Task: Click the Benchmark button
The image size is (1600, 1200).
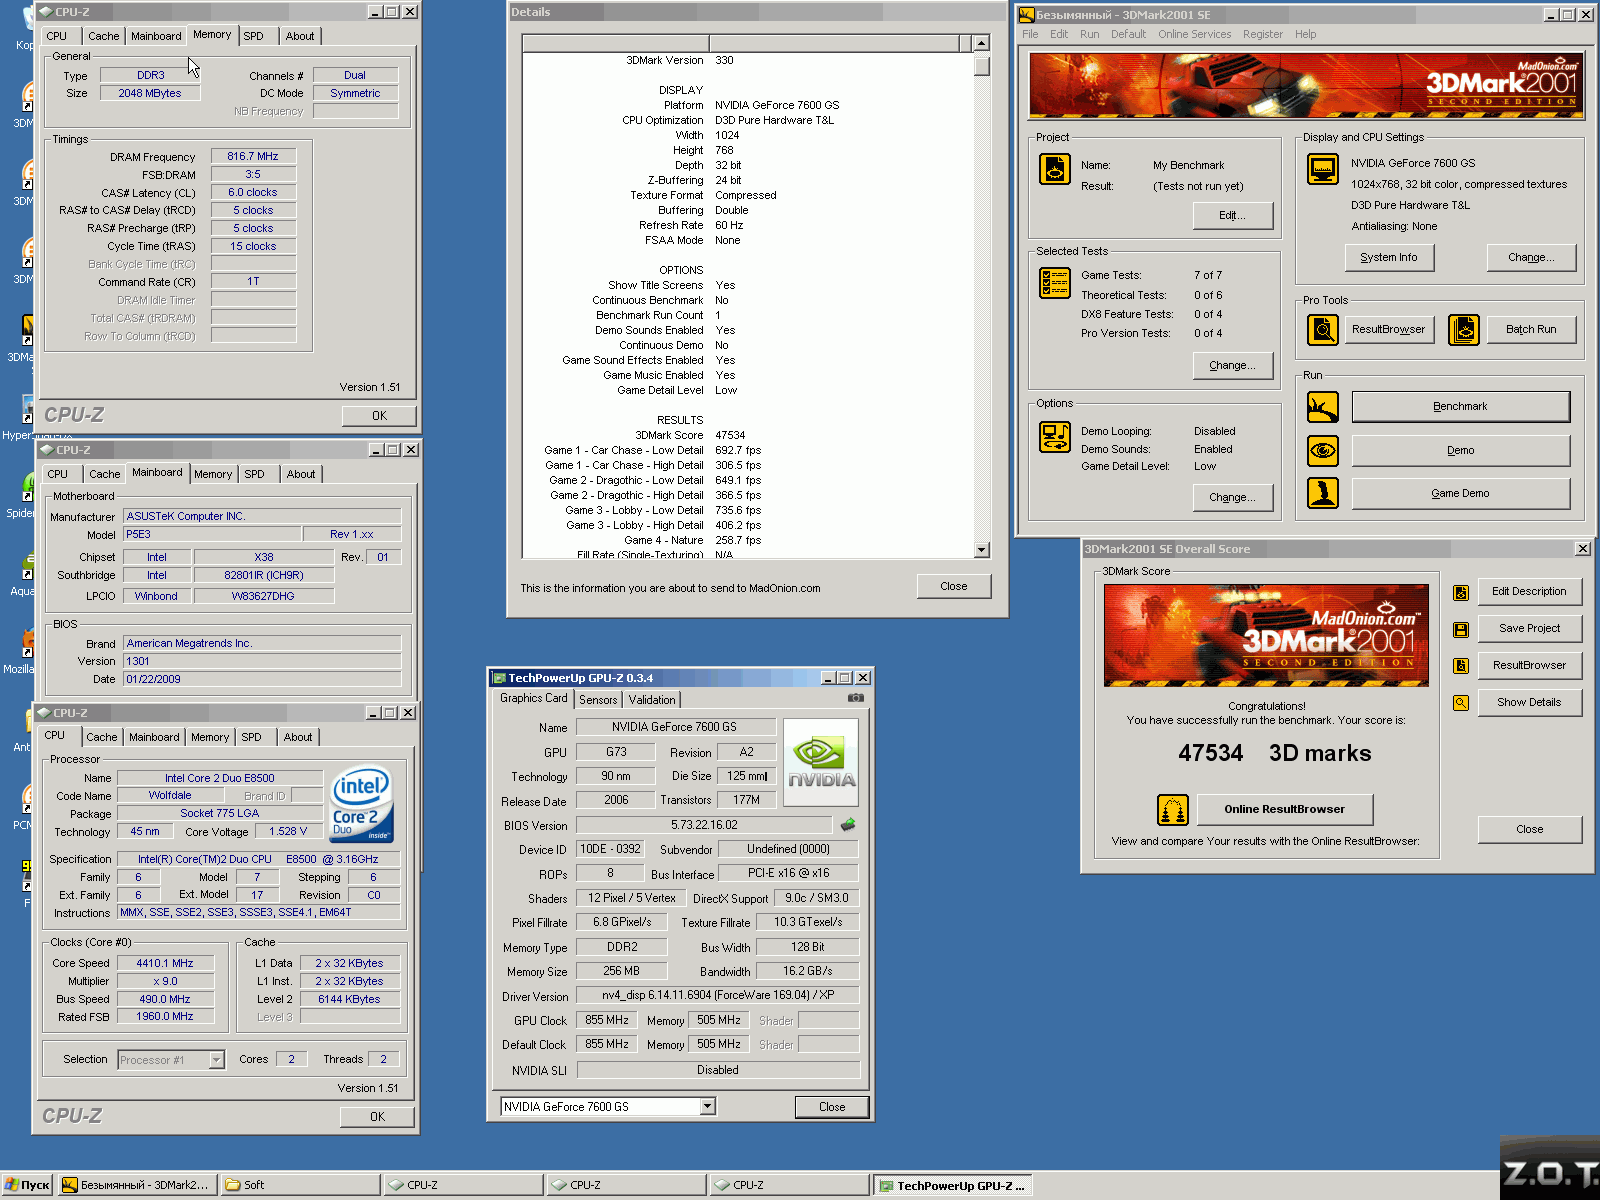Action: (1460, 407)
